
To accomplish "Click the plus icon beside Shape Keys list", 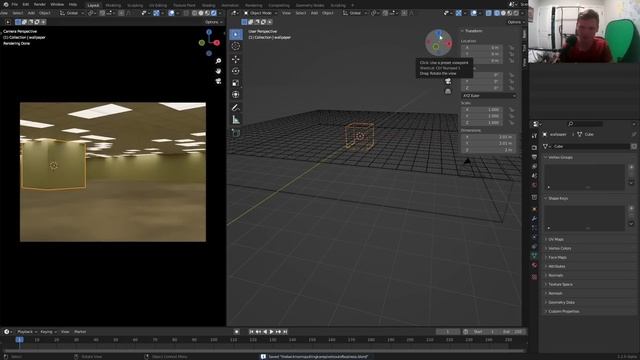I will [631, 208].
